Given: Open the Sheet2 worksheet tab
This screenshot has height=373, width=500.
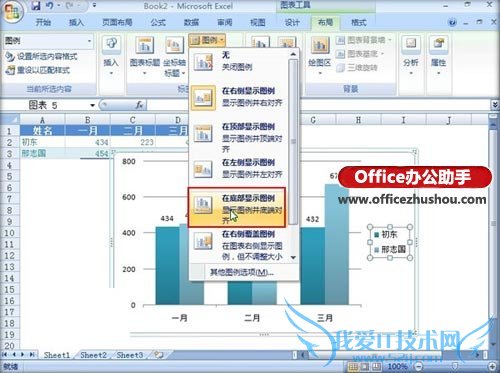Looking at the screenshot, I should click(93, 355).
